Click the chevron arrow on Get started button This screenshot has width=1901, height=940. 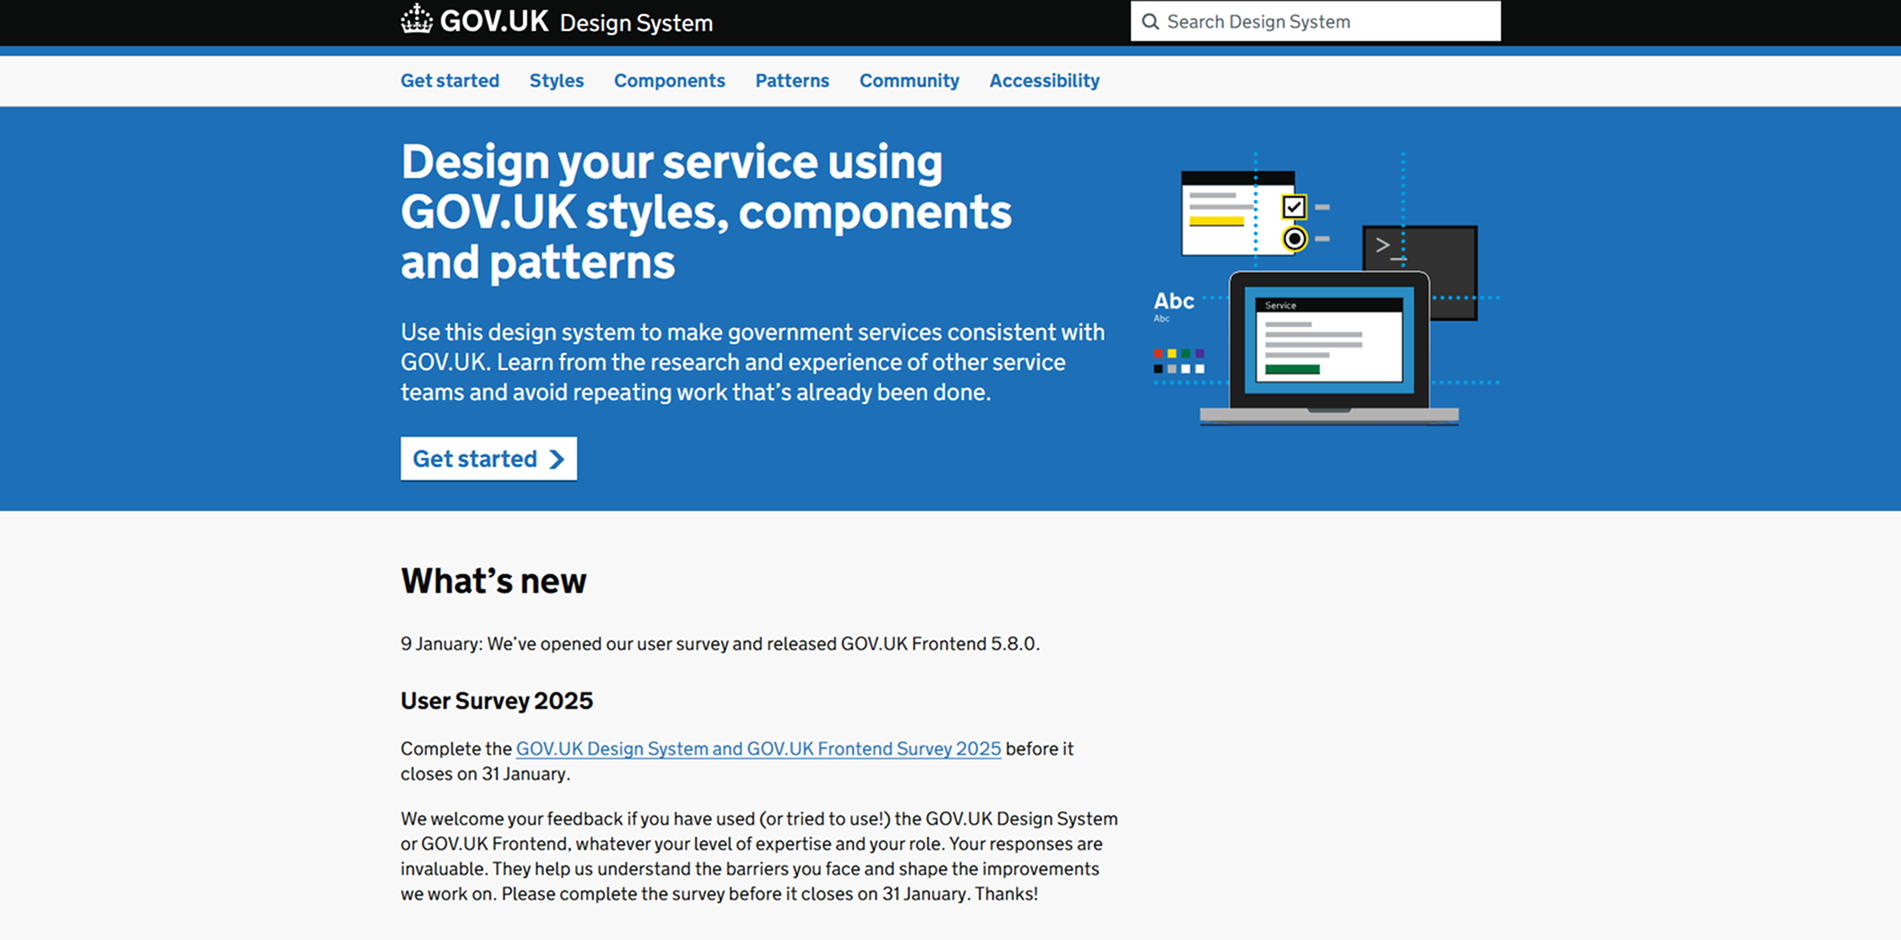pyautogui.click(x=557, y=459)
